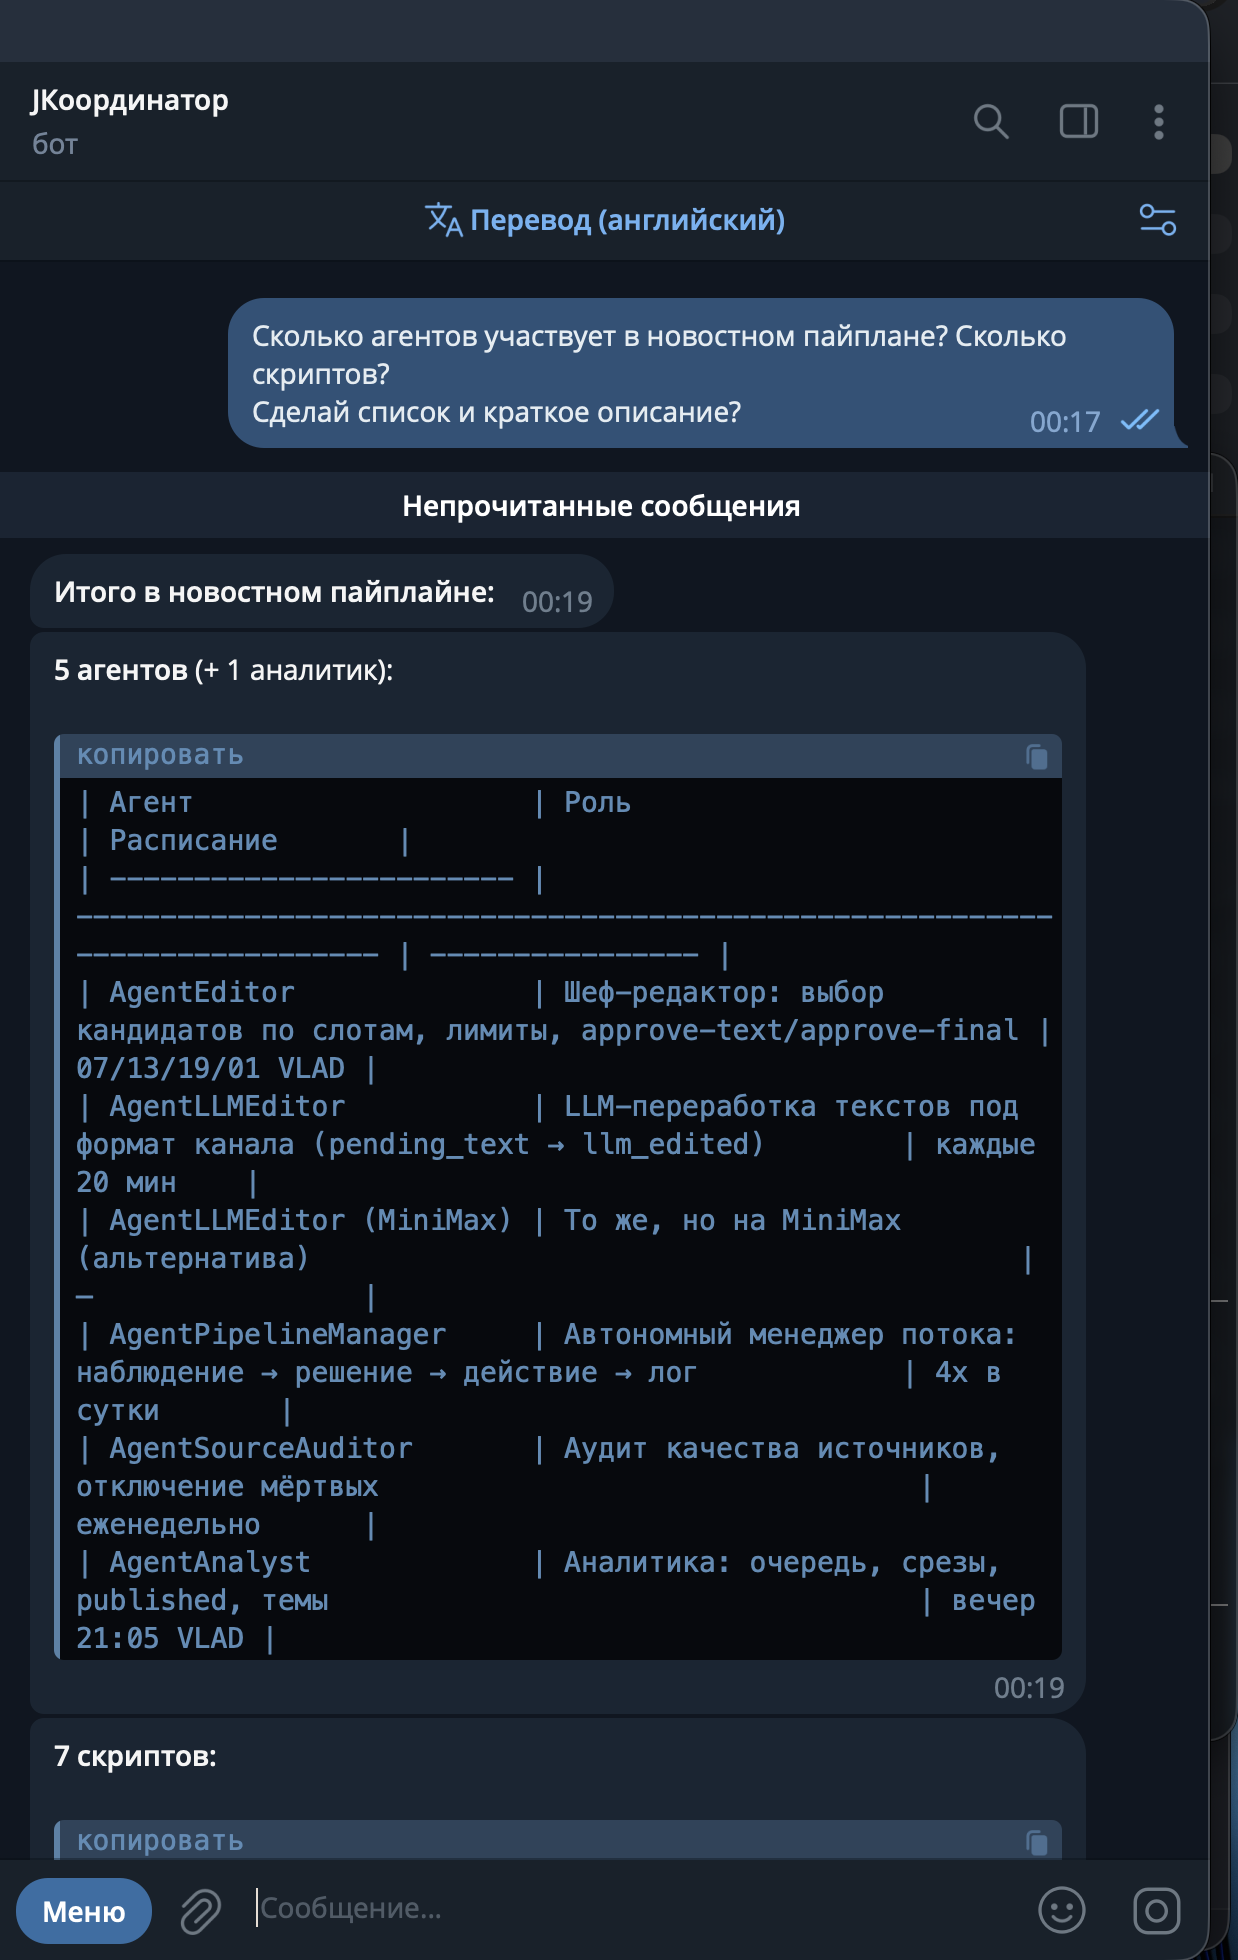Click the translate icon beside Перевод
Viewport: 1238px width, 1960px height.
(x=443, y=220)
